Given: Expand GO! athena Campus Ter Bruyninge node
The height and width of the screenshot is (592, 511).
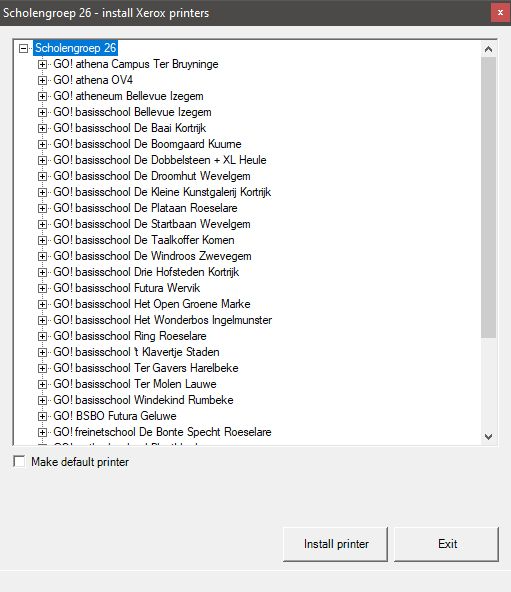Looking at the screenshot, I should [42, 65].
